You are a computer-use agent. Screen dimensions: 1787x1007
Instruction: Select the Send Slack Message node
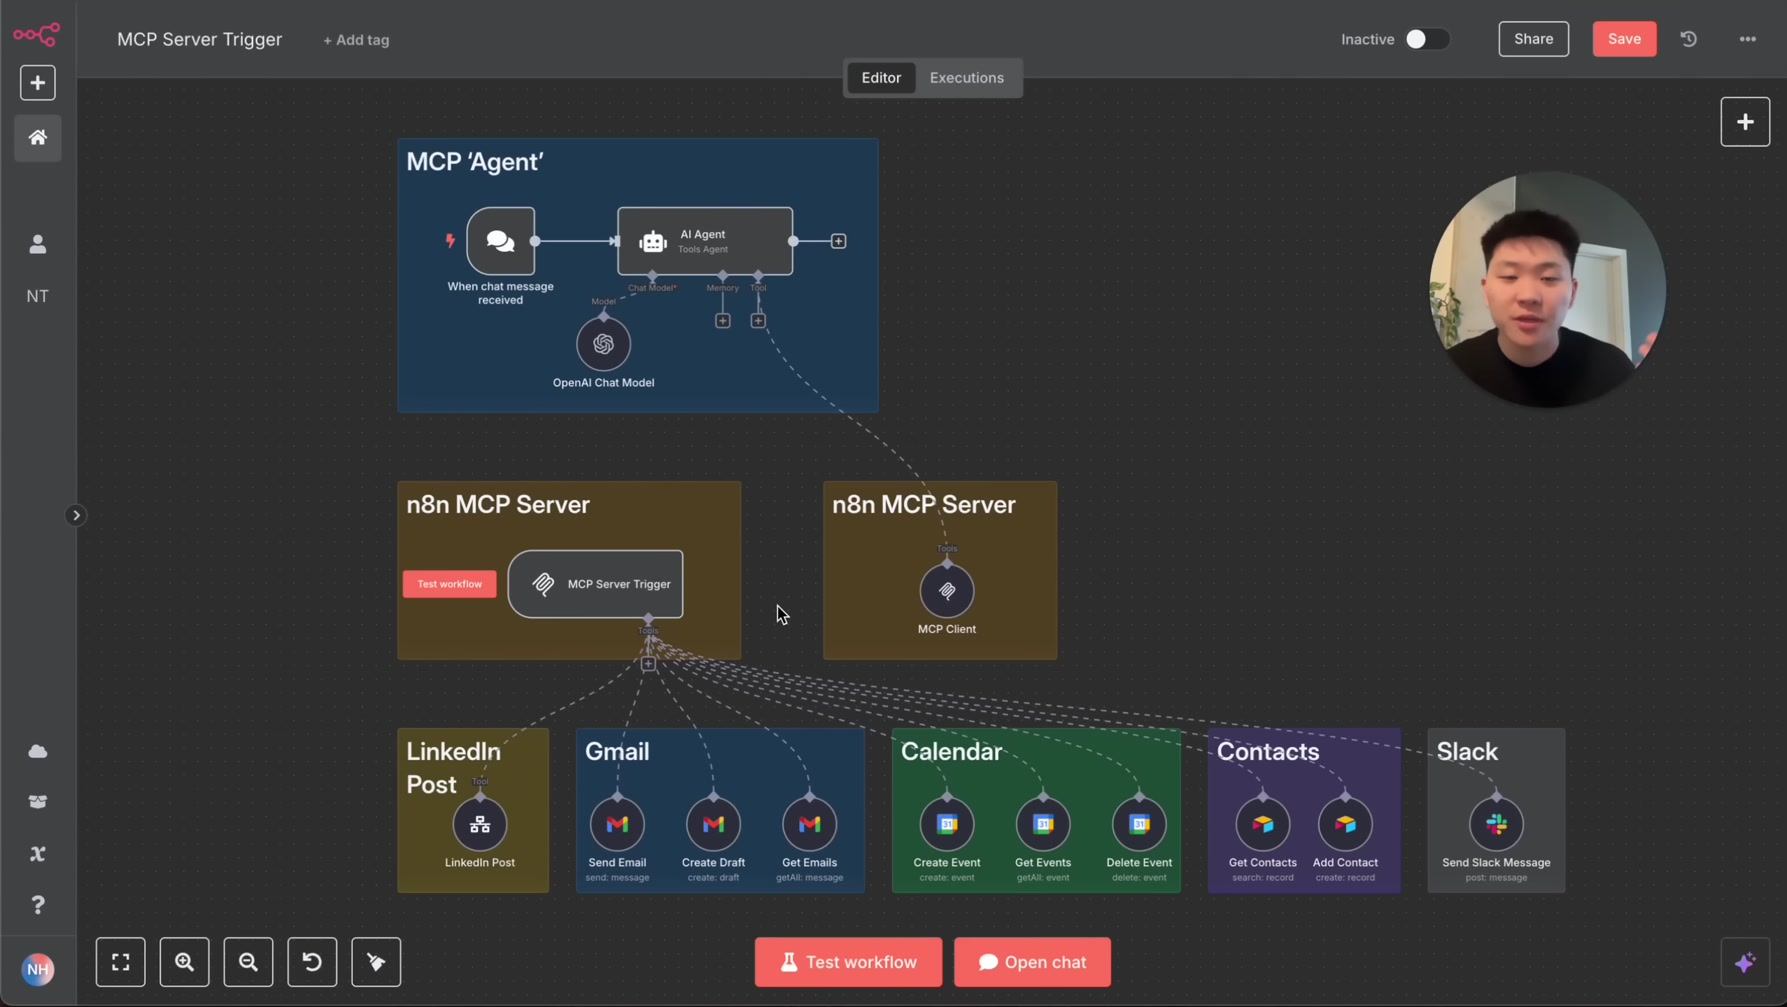point(1496,825)
